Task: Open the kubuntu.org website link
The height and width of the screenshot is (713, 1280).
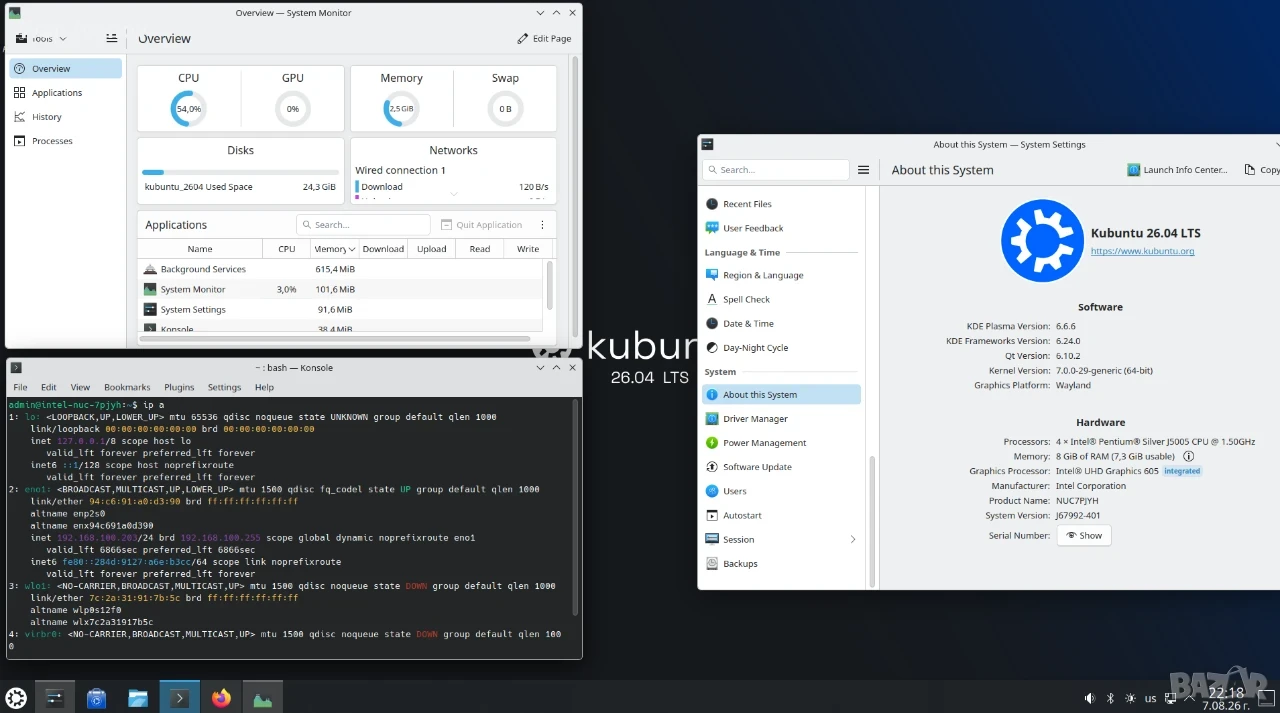Action: click(x=1142, y=251)
